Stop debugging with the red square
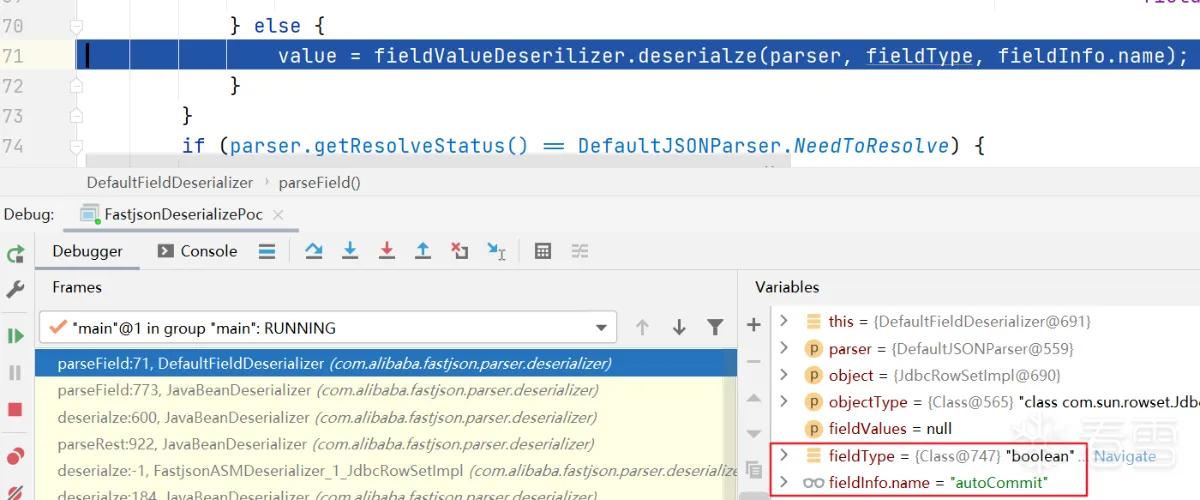 (x=15, y=409)
